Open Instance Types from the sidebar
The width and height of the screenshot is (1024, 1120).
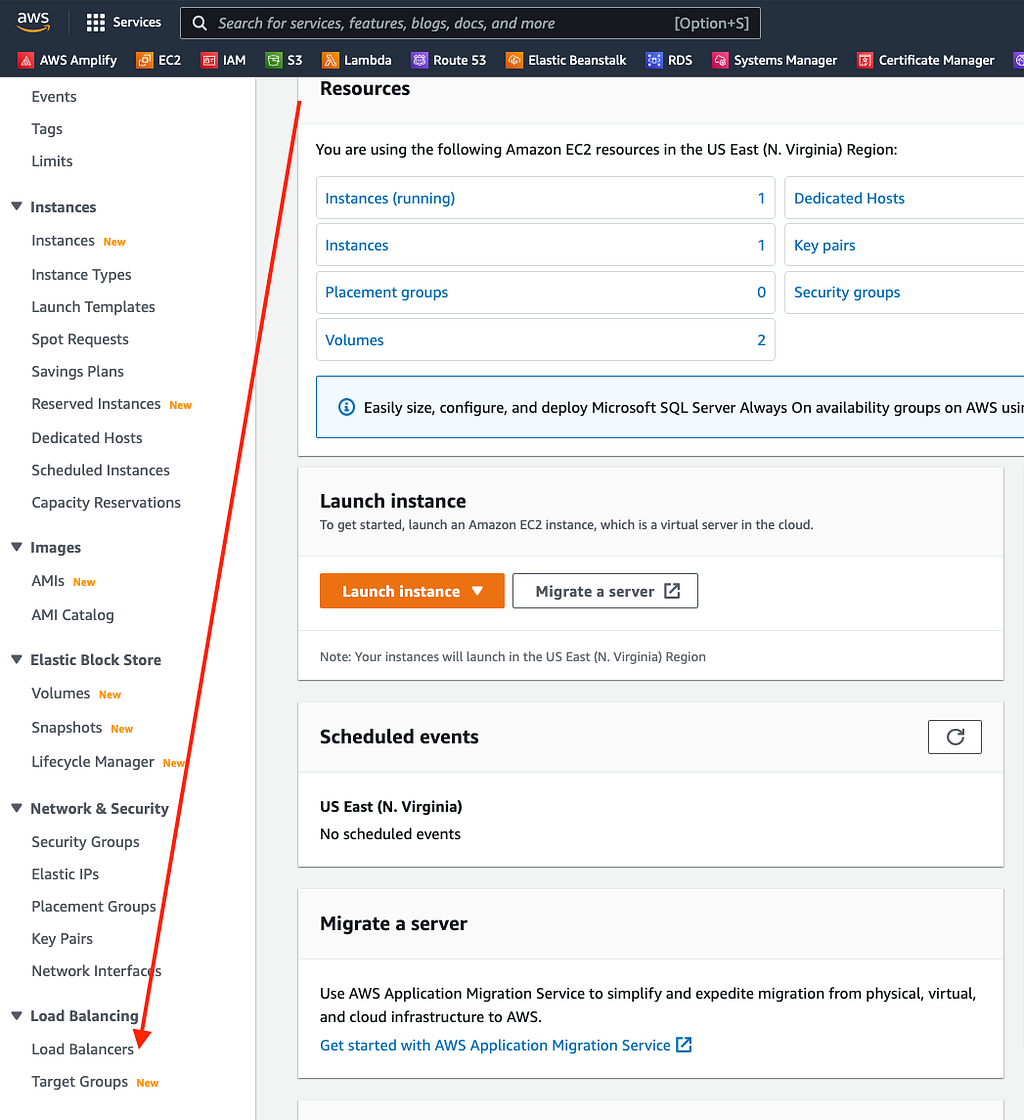coord(80,274)
